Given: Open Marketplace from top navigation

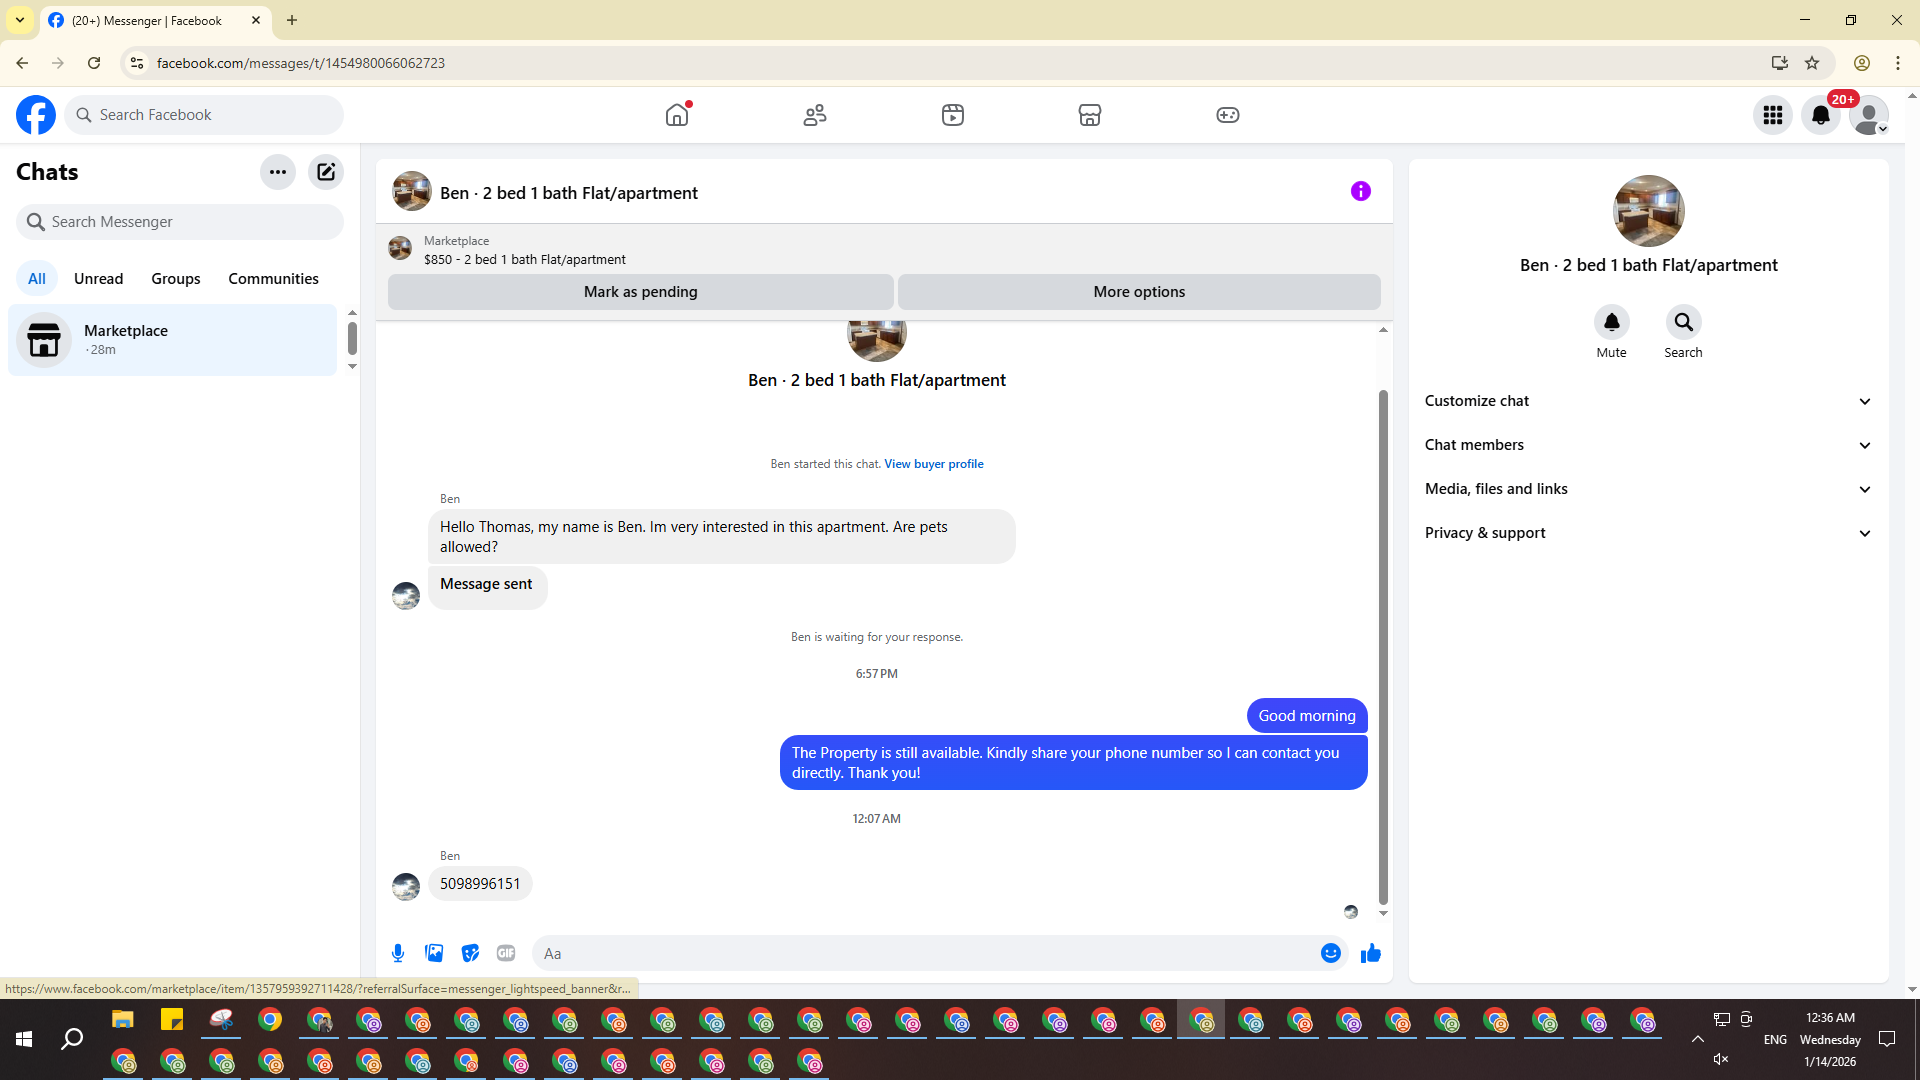Looking at the screenshot, I should (1090, 115).
